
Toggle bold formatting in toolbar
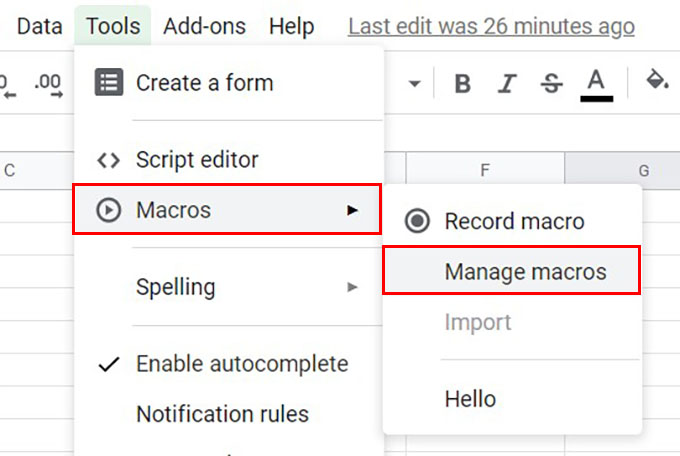[x=462, y=83]
